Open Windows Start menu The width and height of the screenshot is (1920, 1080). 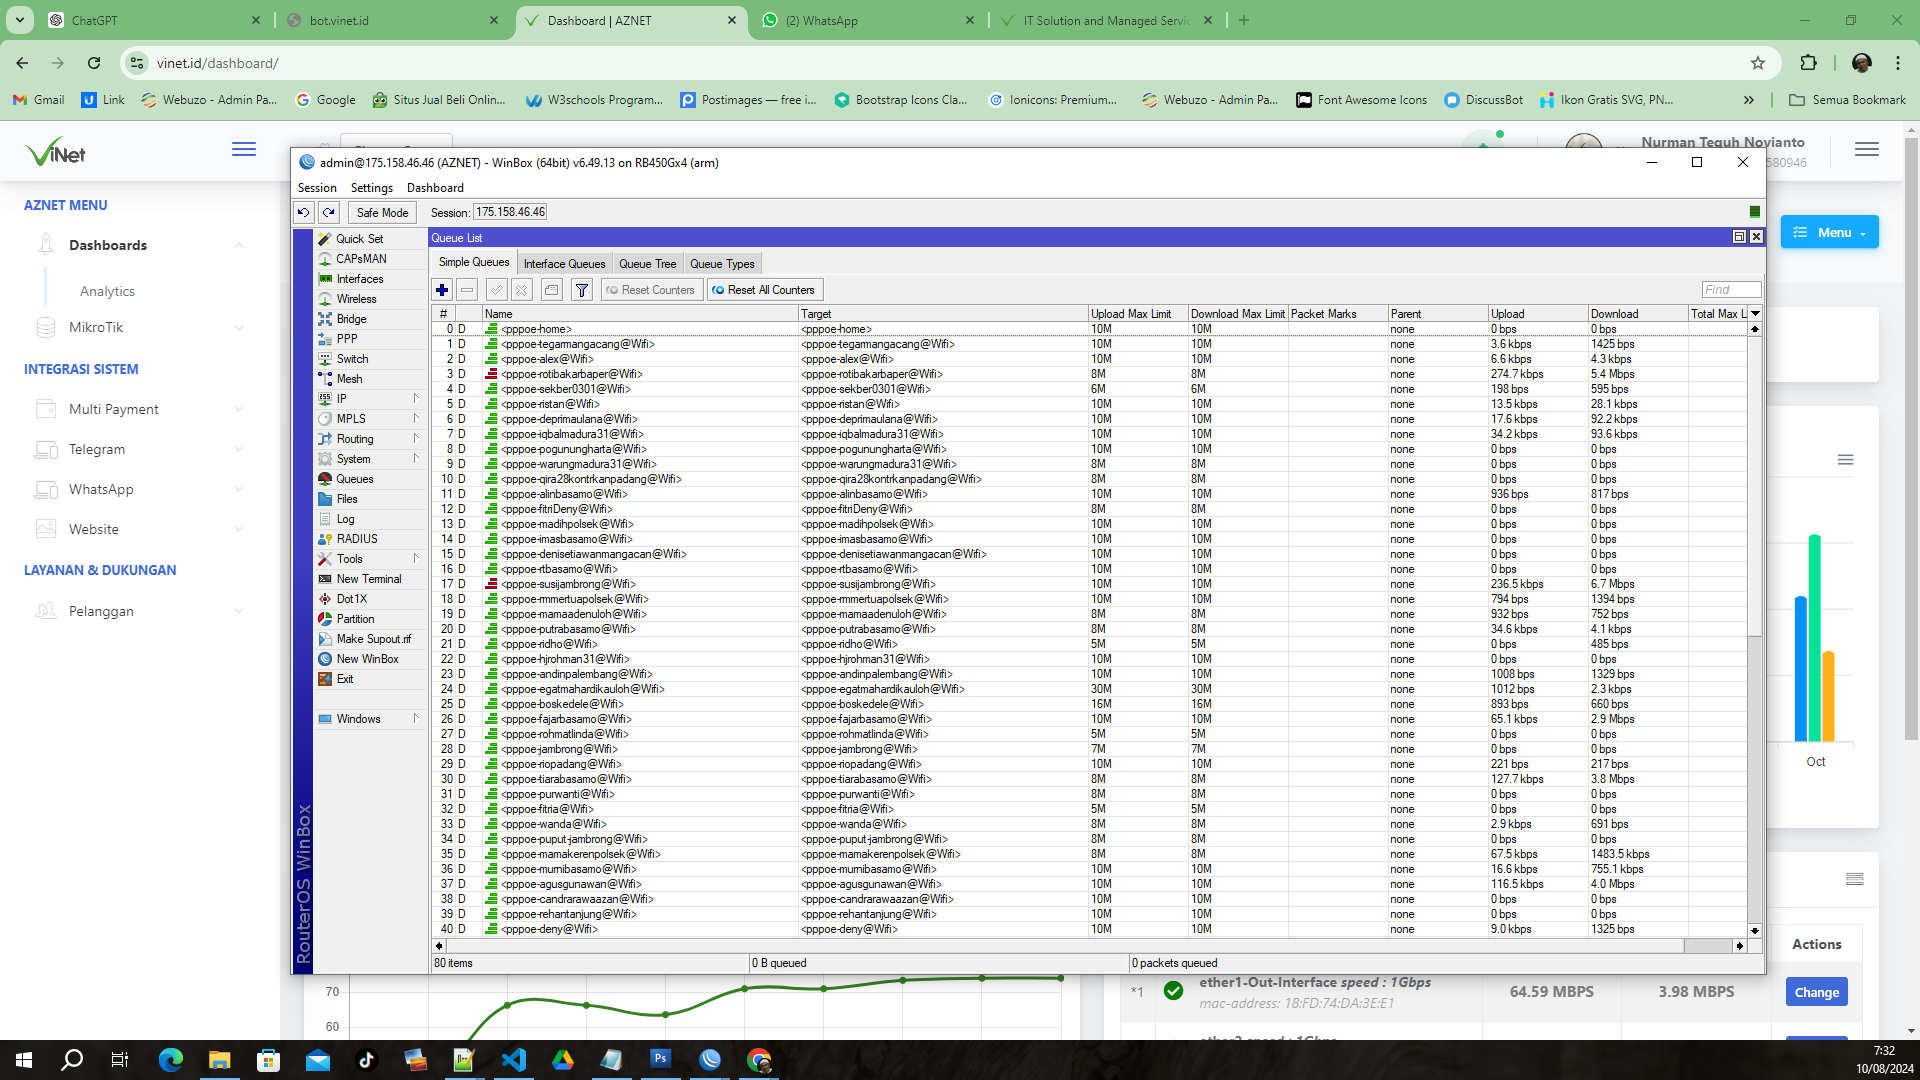coord(24,1060)
